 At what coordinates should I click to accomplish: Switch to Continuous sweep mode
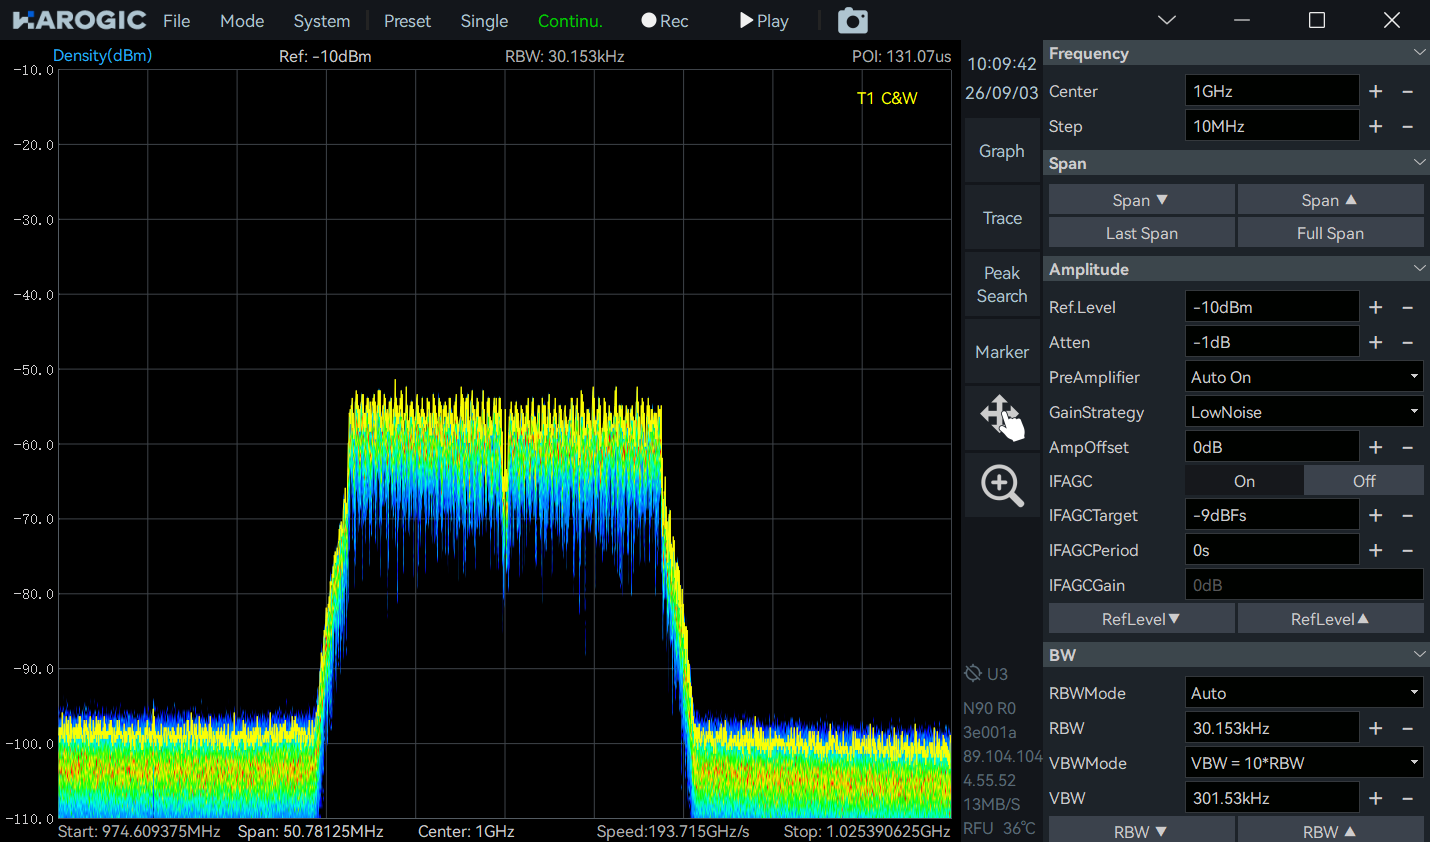pyautogui.click(x=570, y=21)
